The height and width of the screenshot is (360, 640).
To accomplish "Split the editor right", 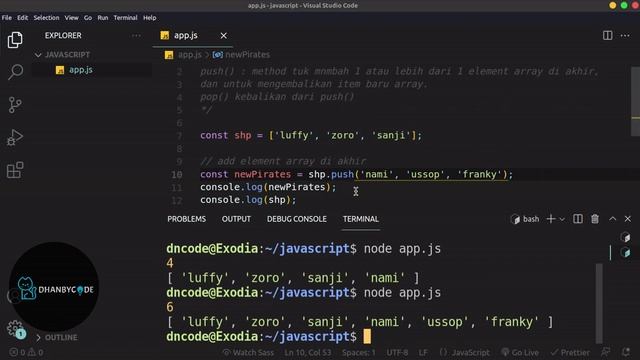I will coord(607,36).
